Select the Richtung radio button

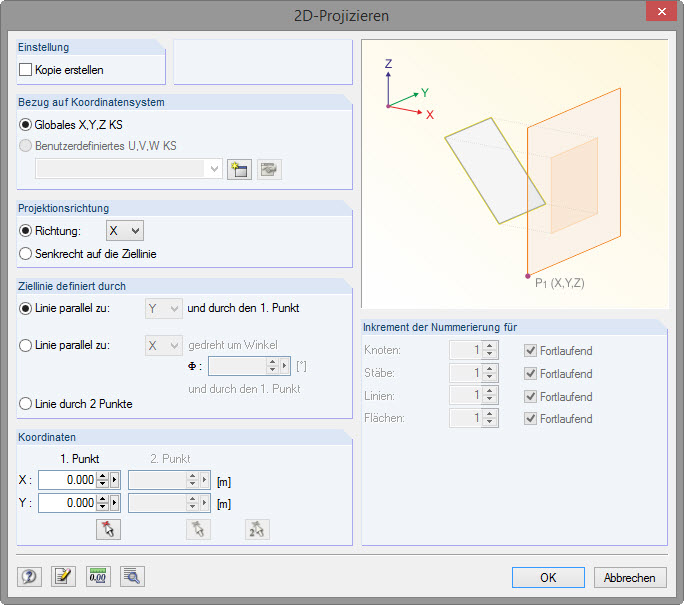click(x=25, y=230)
